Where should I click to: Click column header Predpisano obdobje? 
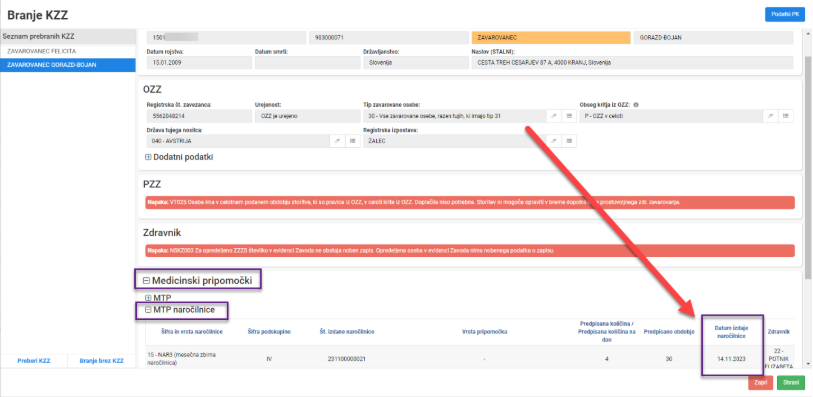(669, 332)
